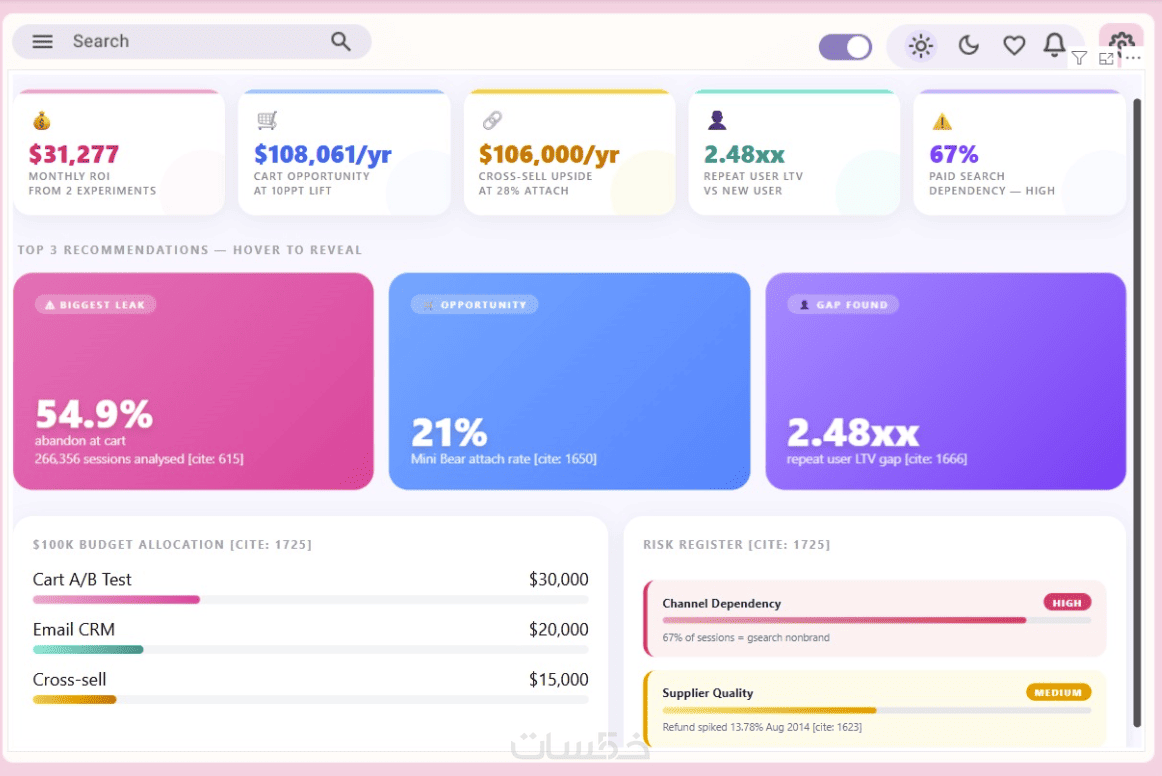1162x776 pixels.
Task: Click the heart favorites icon
Action: (x=1014, y=46)
